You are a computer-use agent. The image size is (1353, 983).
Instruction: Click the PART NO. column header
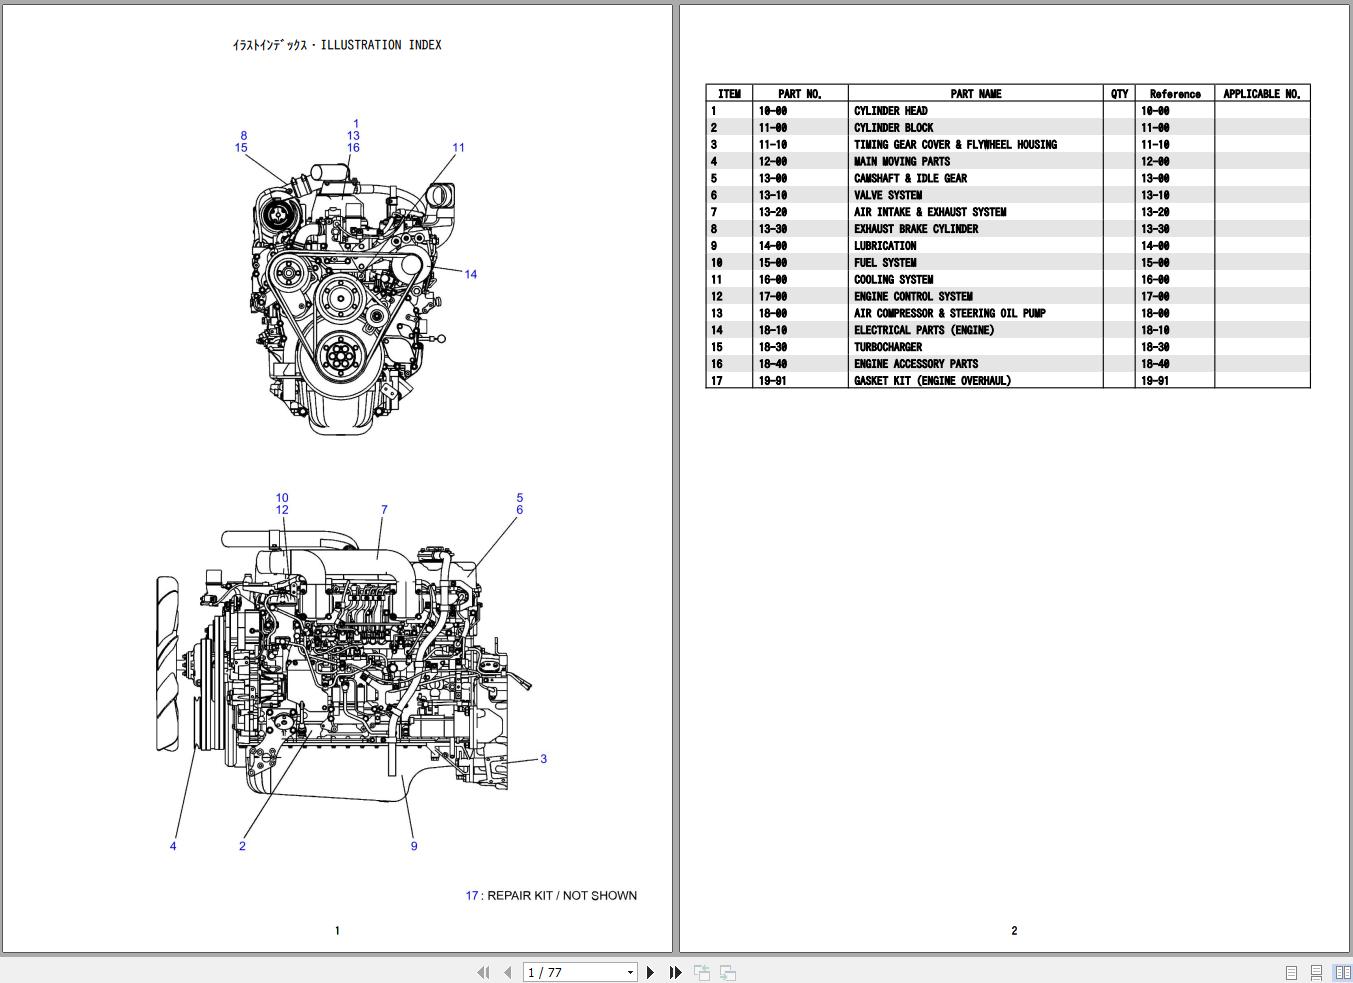800,94
